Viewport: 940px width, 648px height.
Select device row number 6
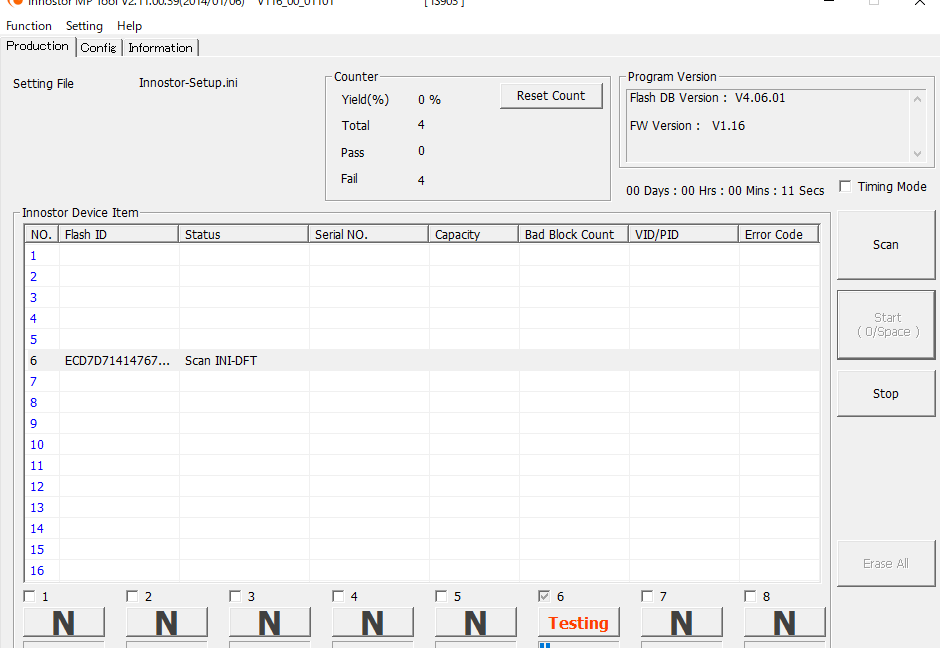pos(422,360)
